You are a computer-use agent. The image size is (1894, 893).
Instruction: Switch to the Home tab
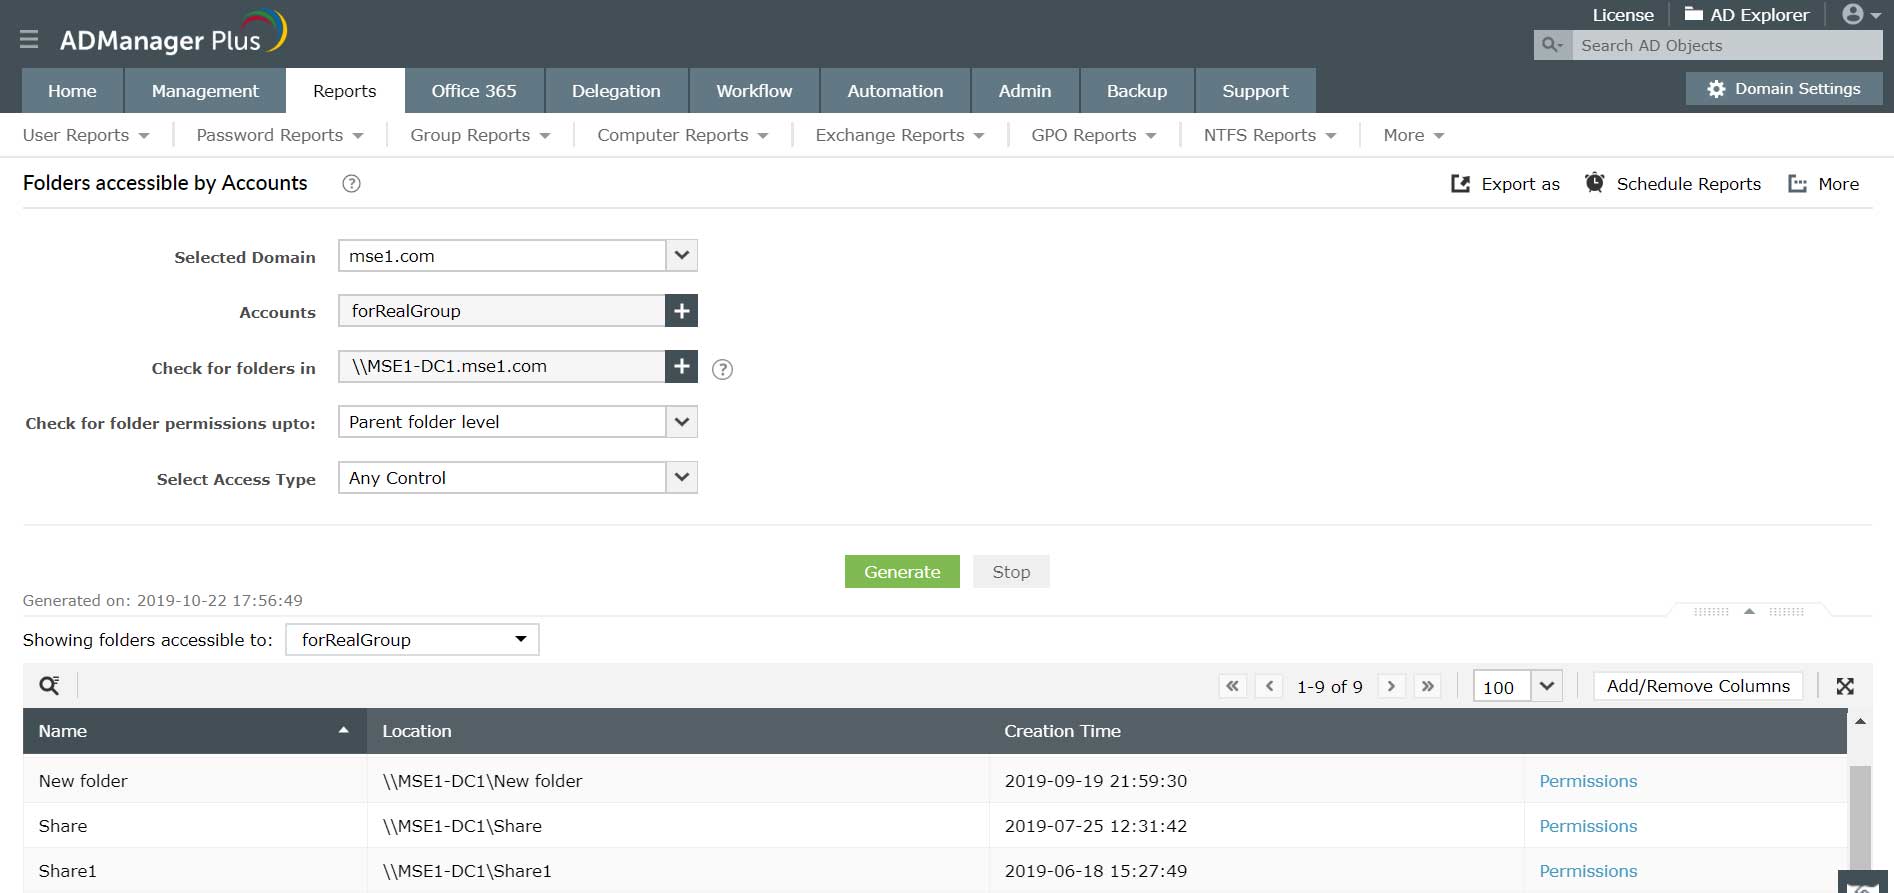point(72,91)
